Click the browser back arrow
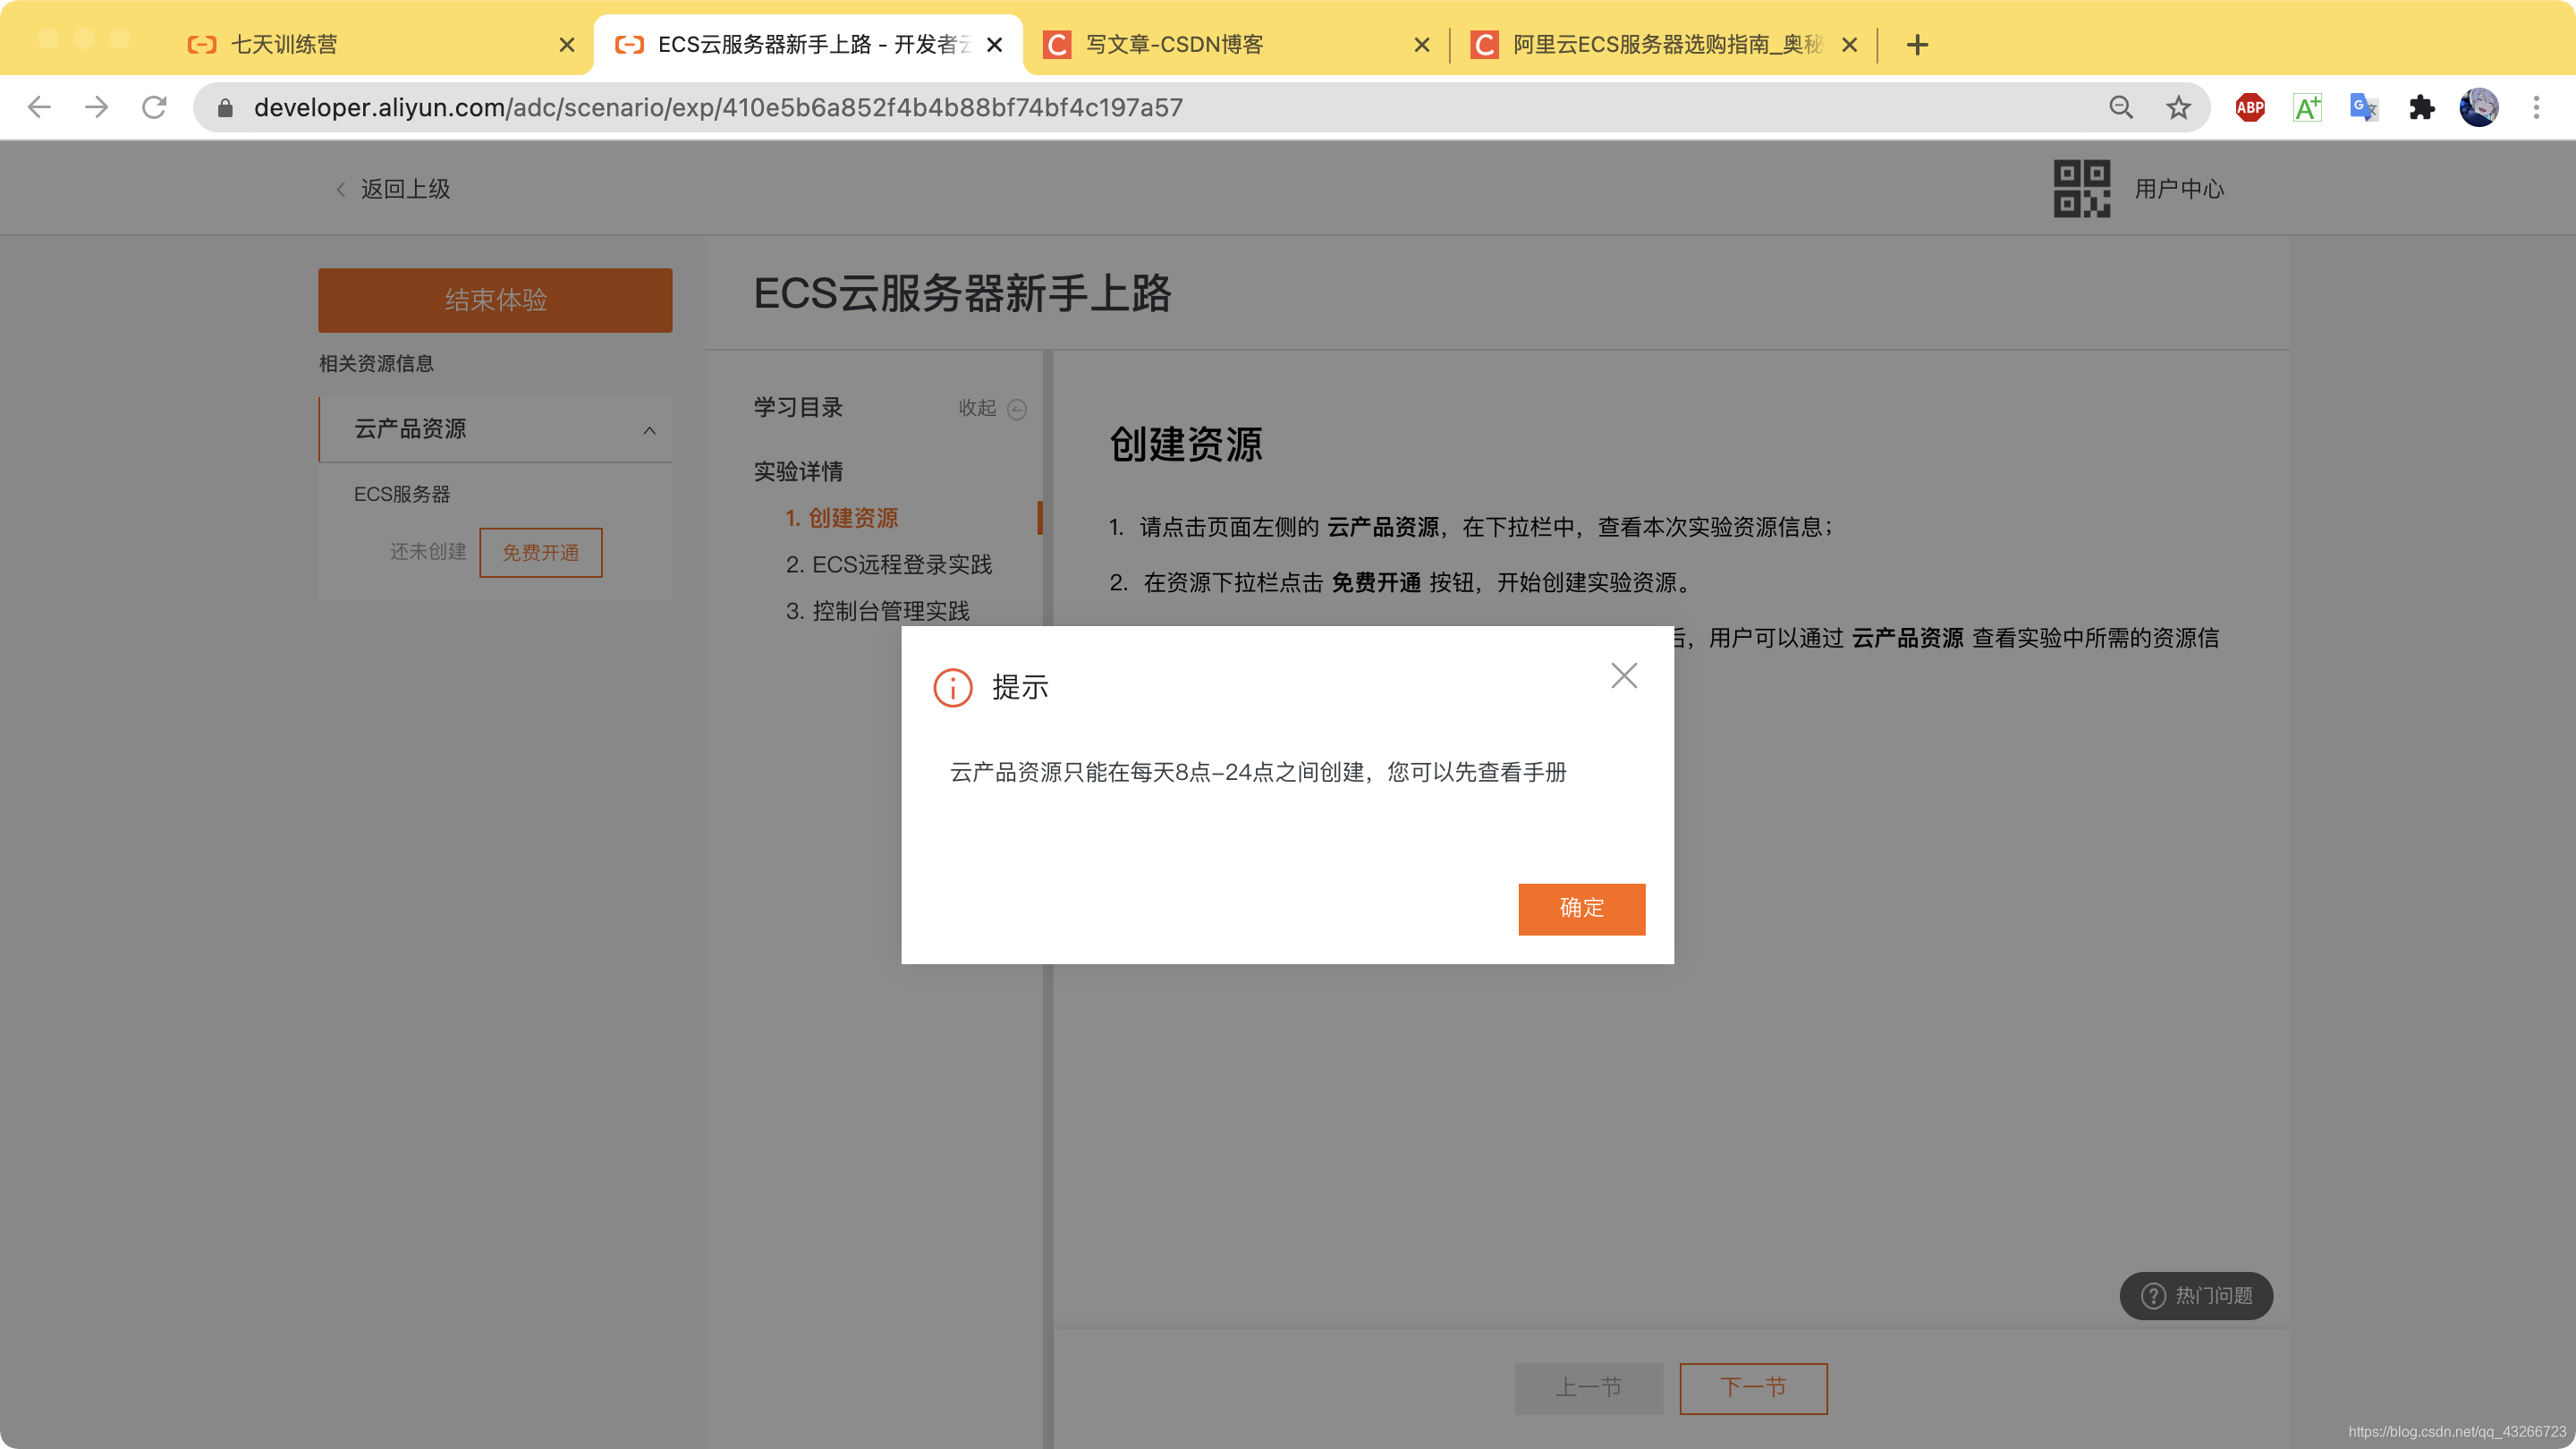Image resolution: width=2576 pixels, height=1449 pixels. click(x=39, y=107)
